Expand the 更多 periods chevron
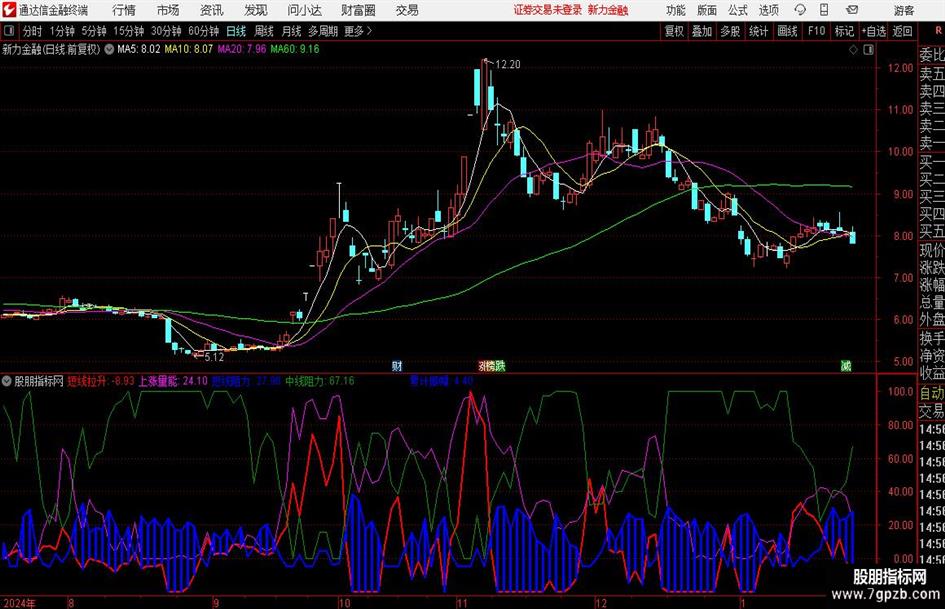This screenshot has width=945, height=609. point(359,31)
